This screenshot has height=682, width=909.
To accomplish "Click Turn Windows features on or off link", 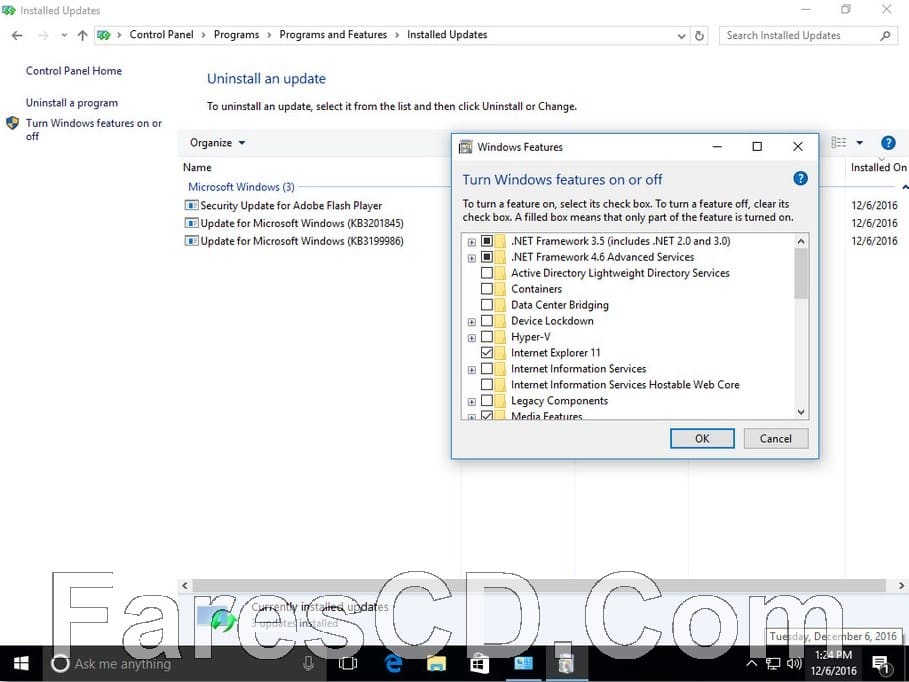I will point(94,129).
